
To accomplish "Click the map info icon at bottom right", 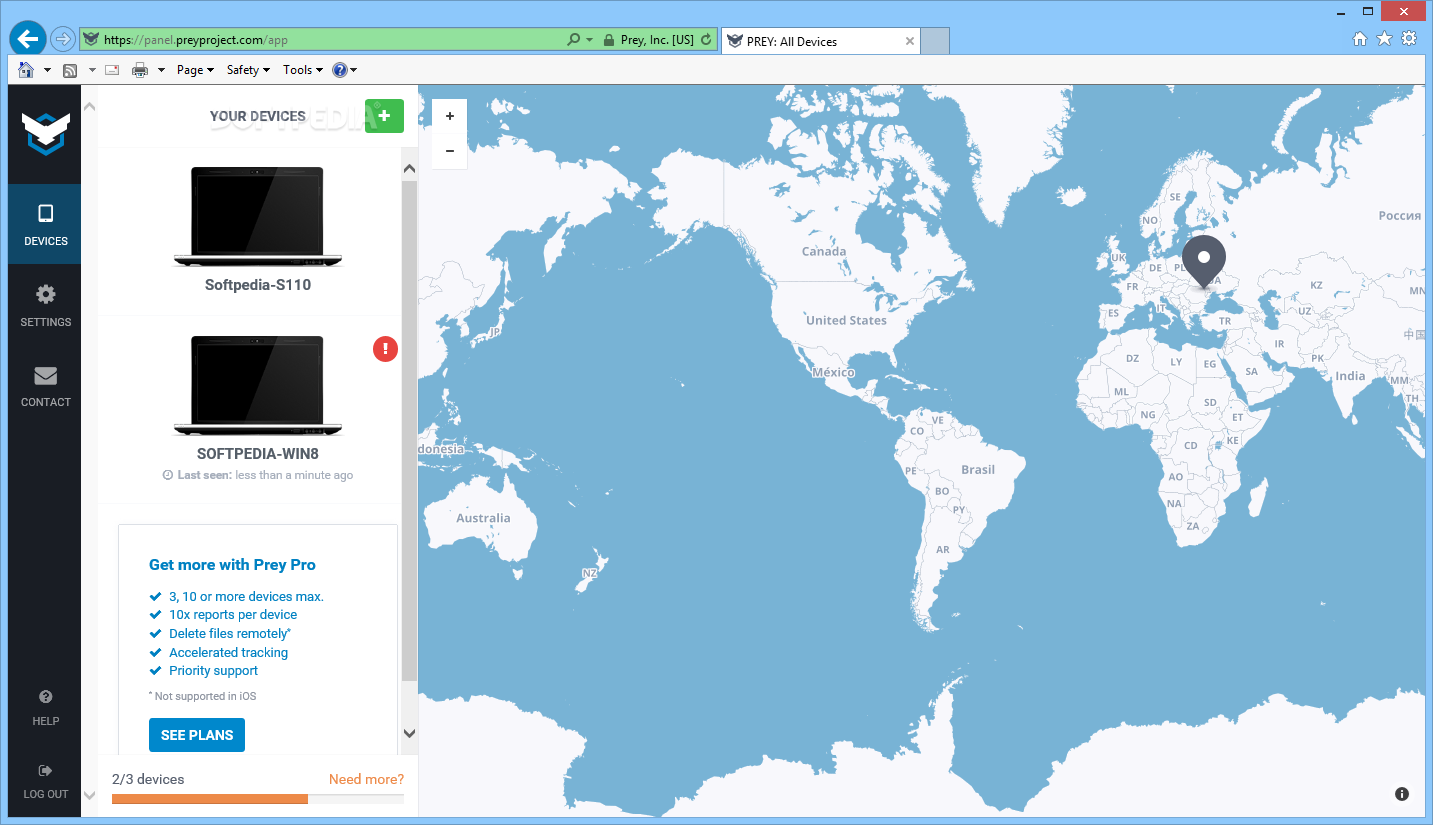I will 1402,794.
